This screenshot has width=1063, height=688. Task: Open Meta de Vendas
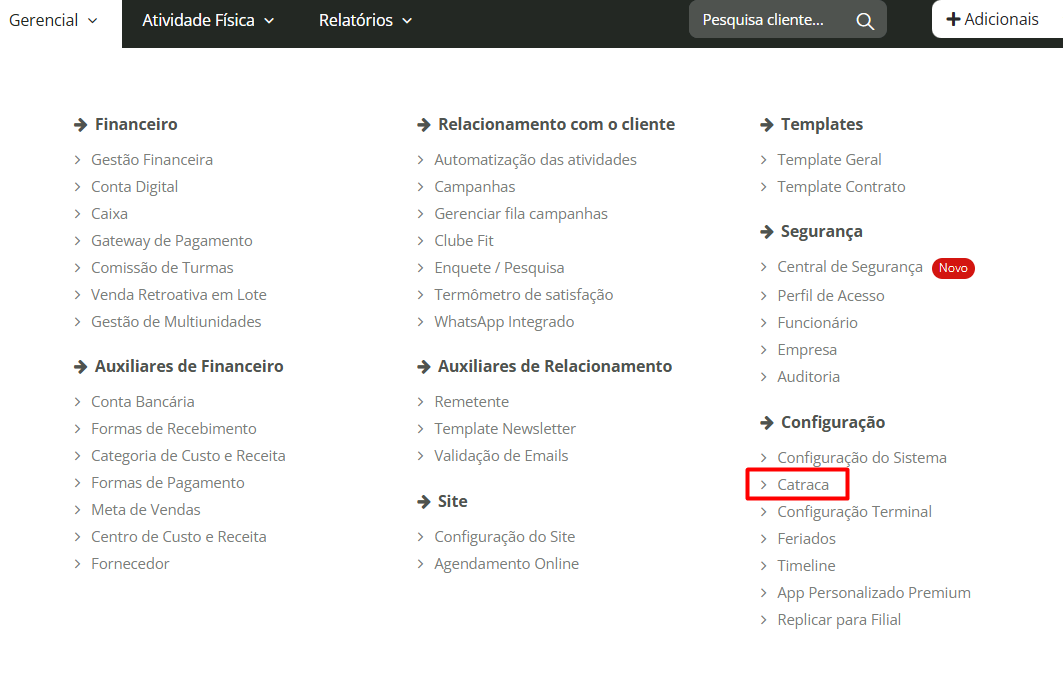pyautogui.click(x=146, y=510)
